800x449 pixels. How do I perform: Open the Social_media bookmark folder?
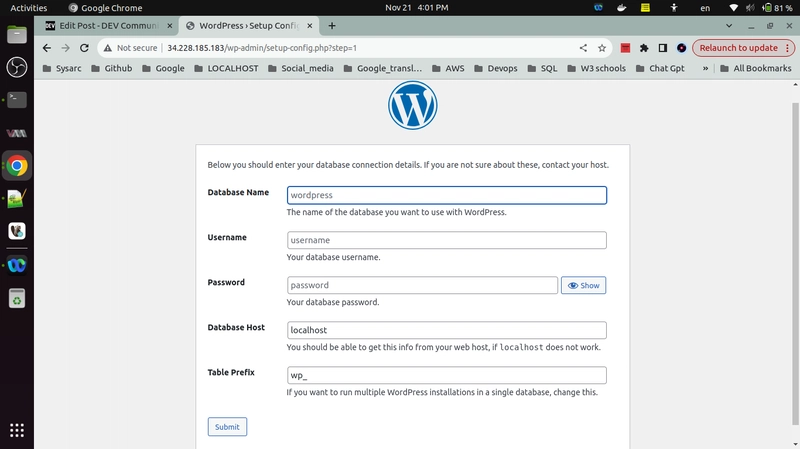tap(301, 68)
